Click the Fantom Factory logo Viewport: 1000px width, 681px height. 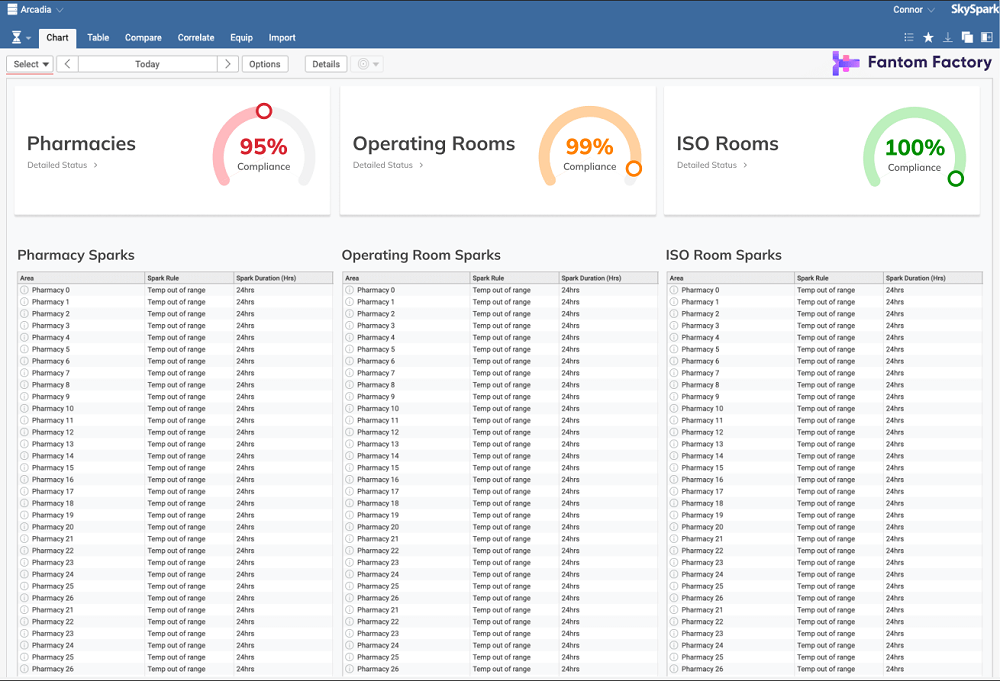click(x=912, y=62)
